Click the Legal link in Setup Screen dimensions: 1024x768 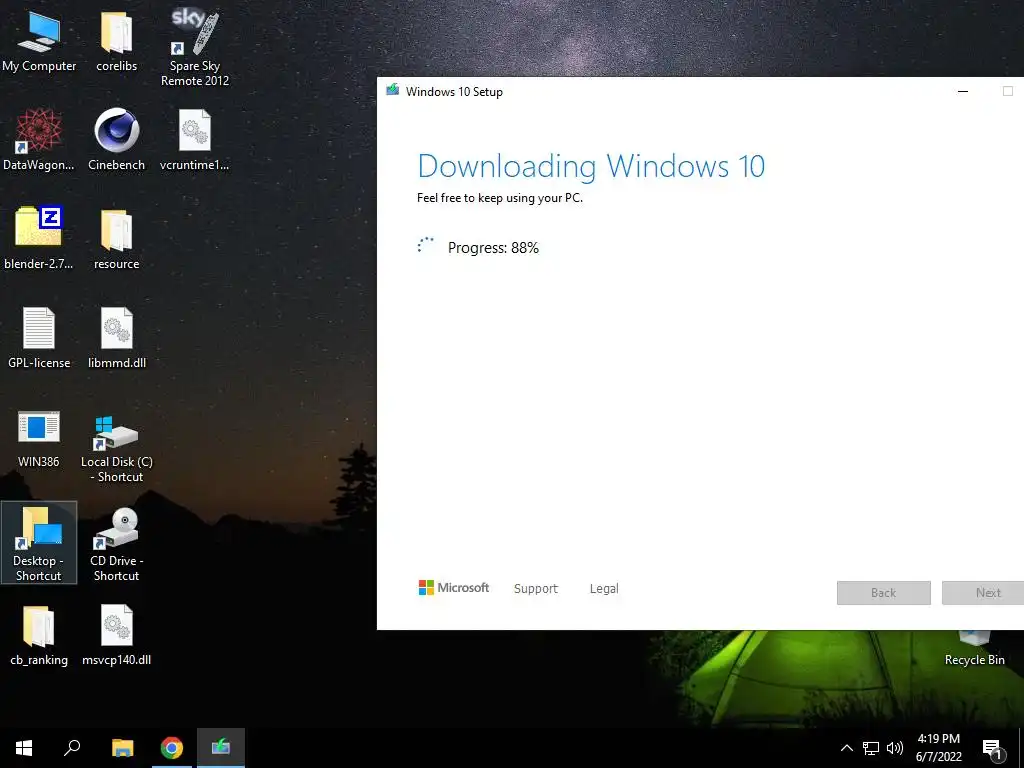click(604, 588)
